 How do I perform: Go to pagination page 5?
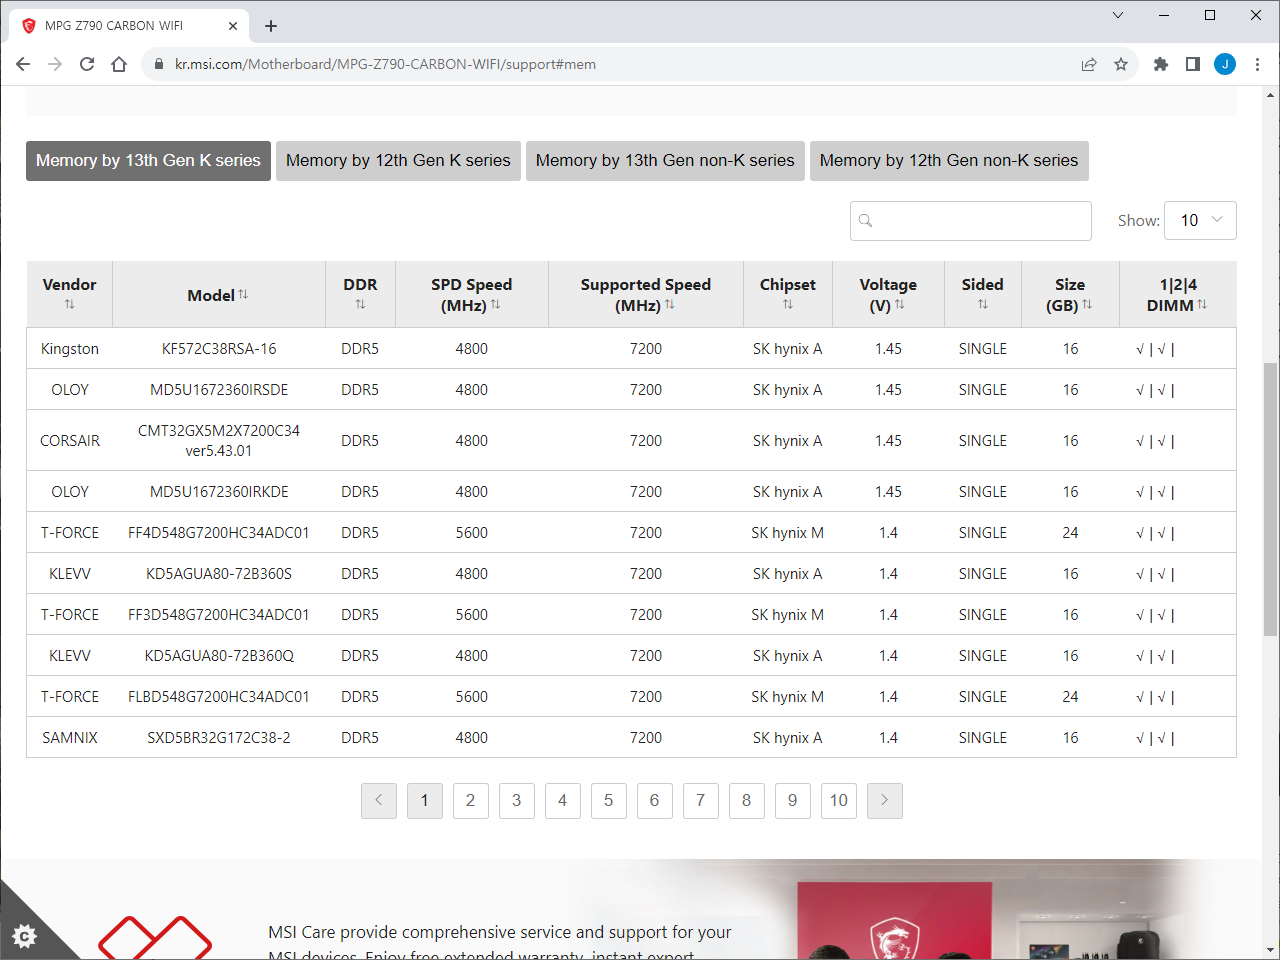point(609,800)
